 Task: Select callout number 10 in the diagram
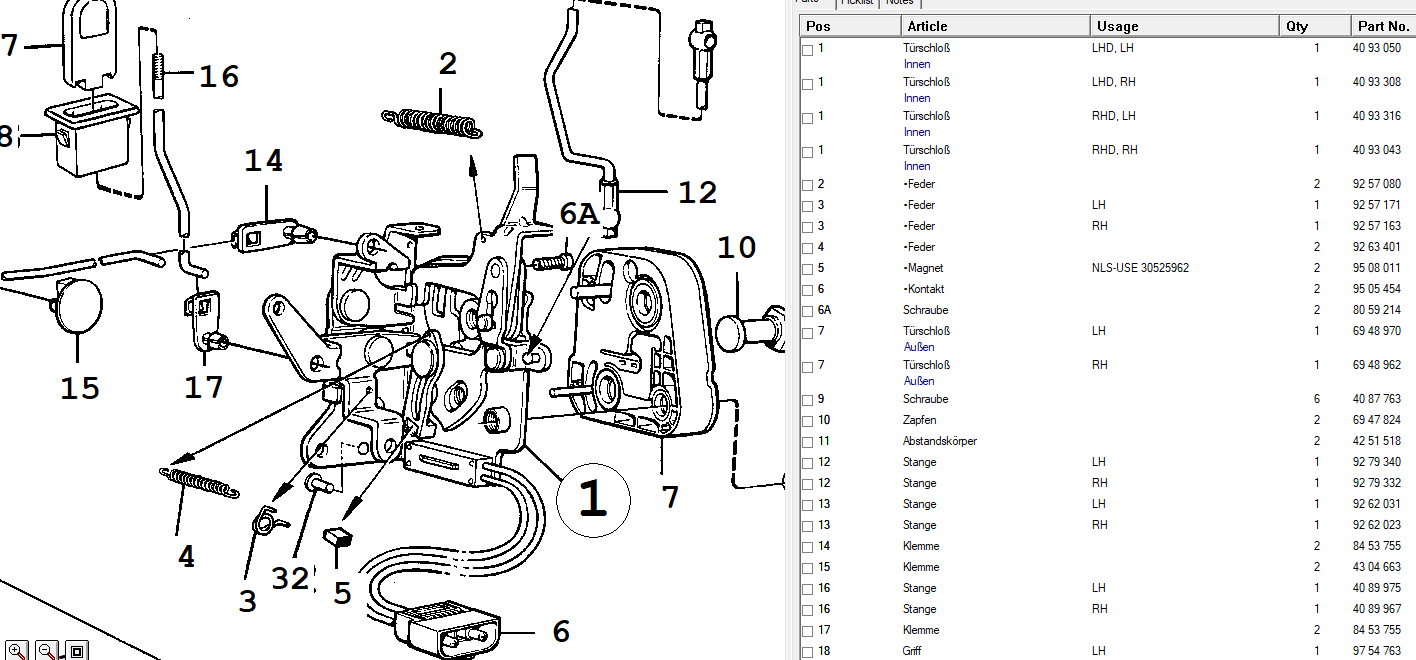[736, 246]
